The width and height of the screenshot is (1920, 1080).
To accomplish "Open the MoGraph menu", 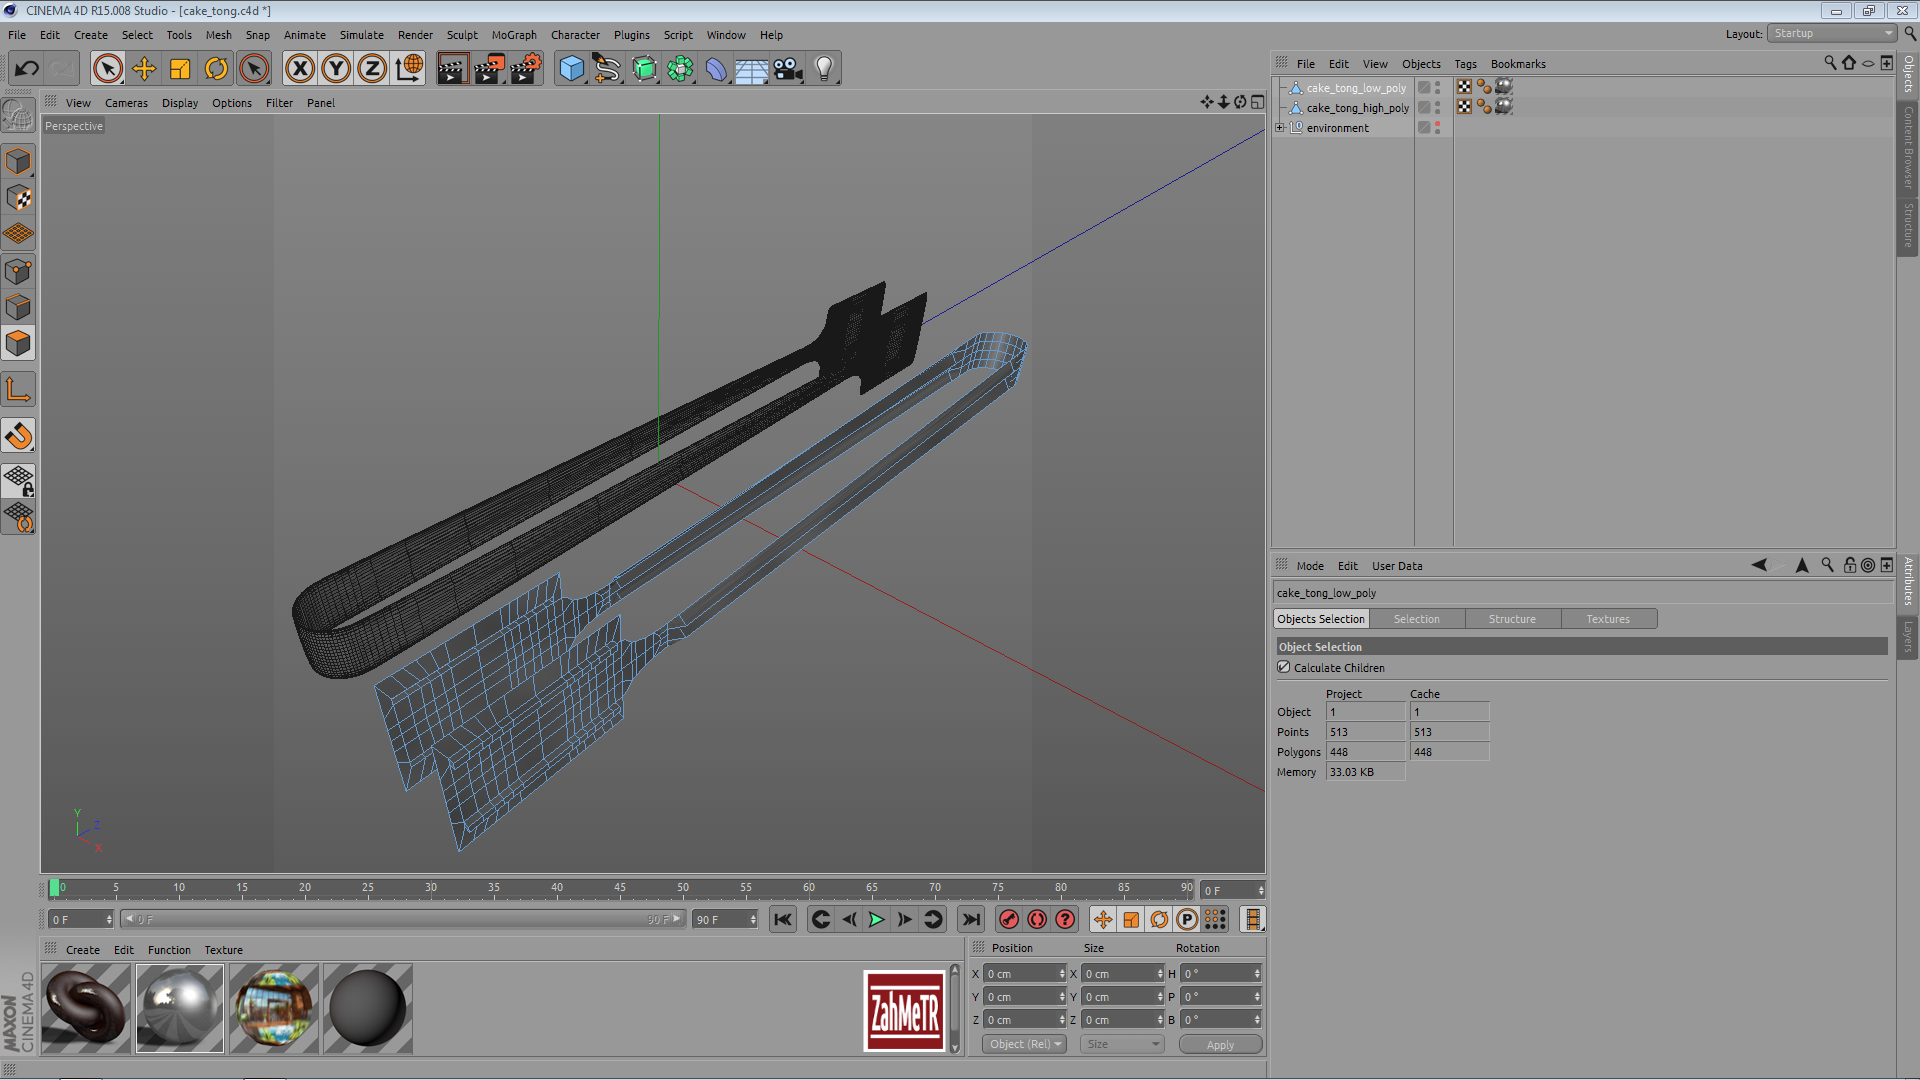I will tap(513, 35).
